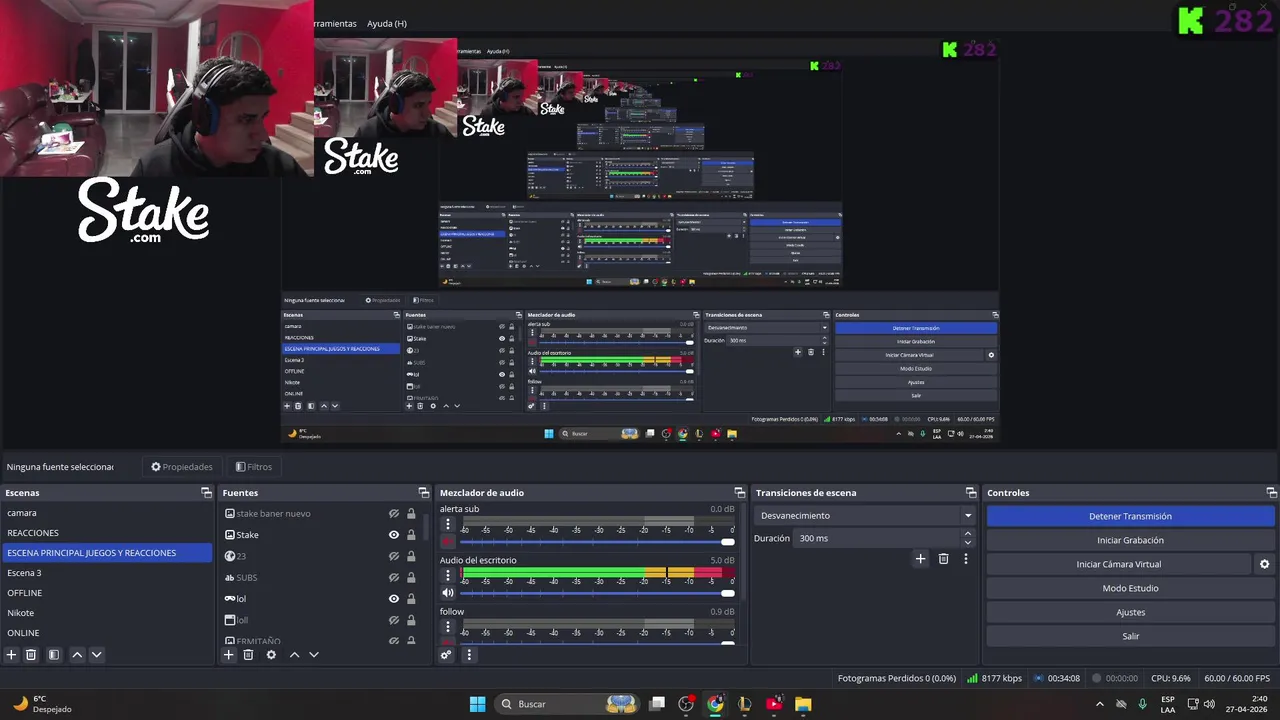The width and height of the screenshot is (1280, 720).
Task: Move source up in Fuentes toolbar
Action: pyautogui.click(x=294, y=655)
